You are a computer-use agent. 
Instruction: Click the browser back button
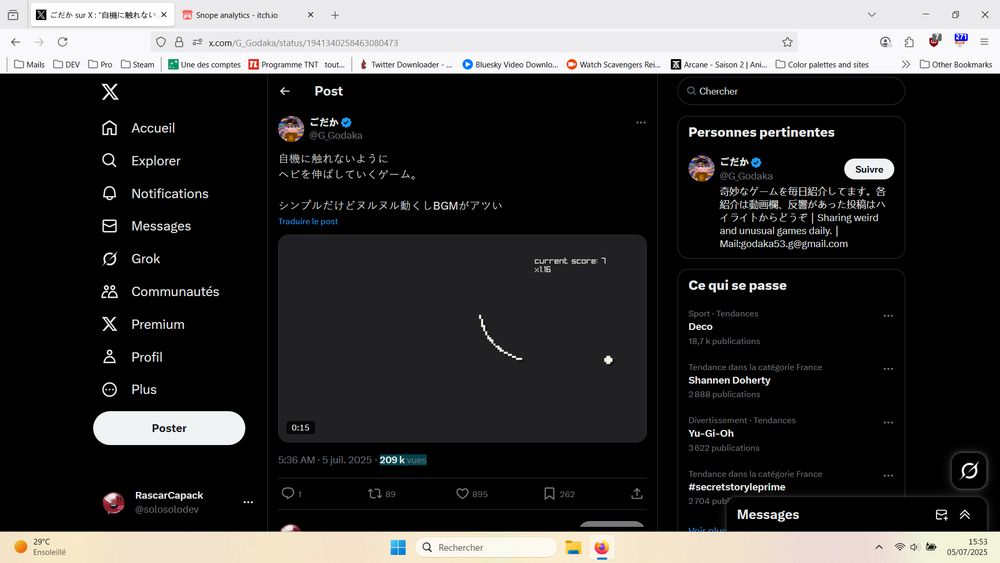[x=16, y=42]
